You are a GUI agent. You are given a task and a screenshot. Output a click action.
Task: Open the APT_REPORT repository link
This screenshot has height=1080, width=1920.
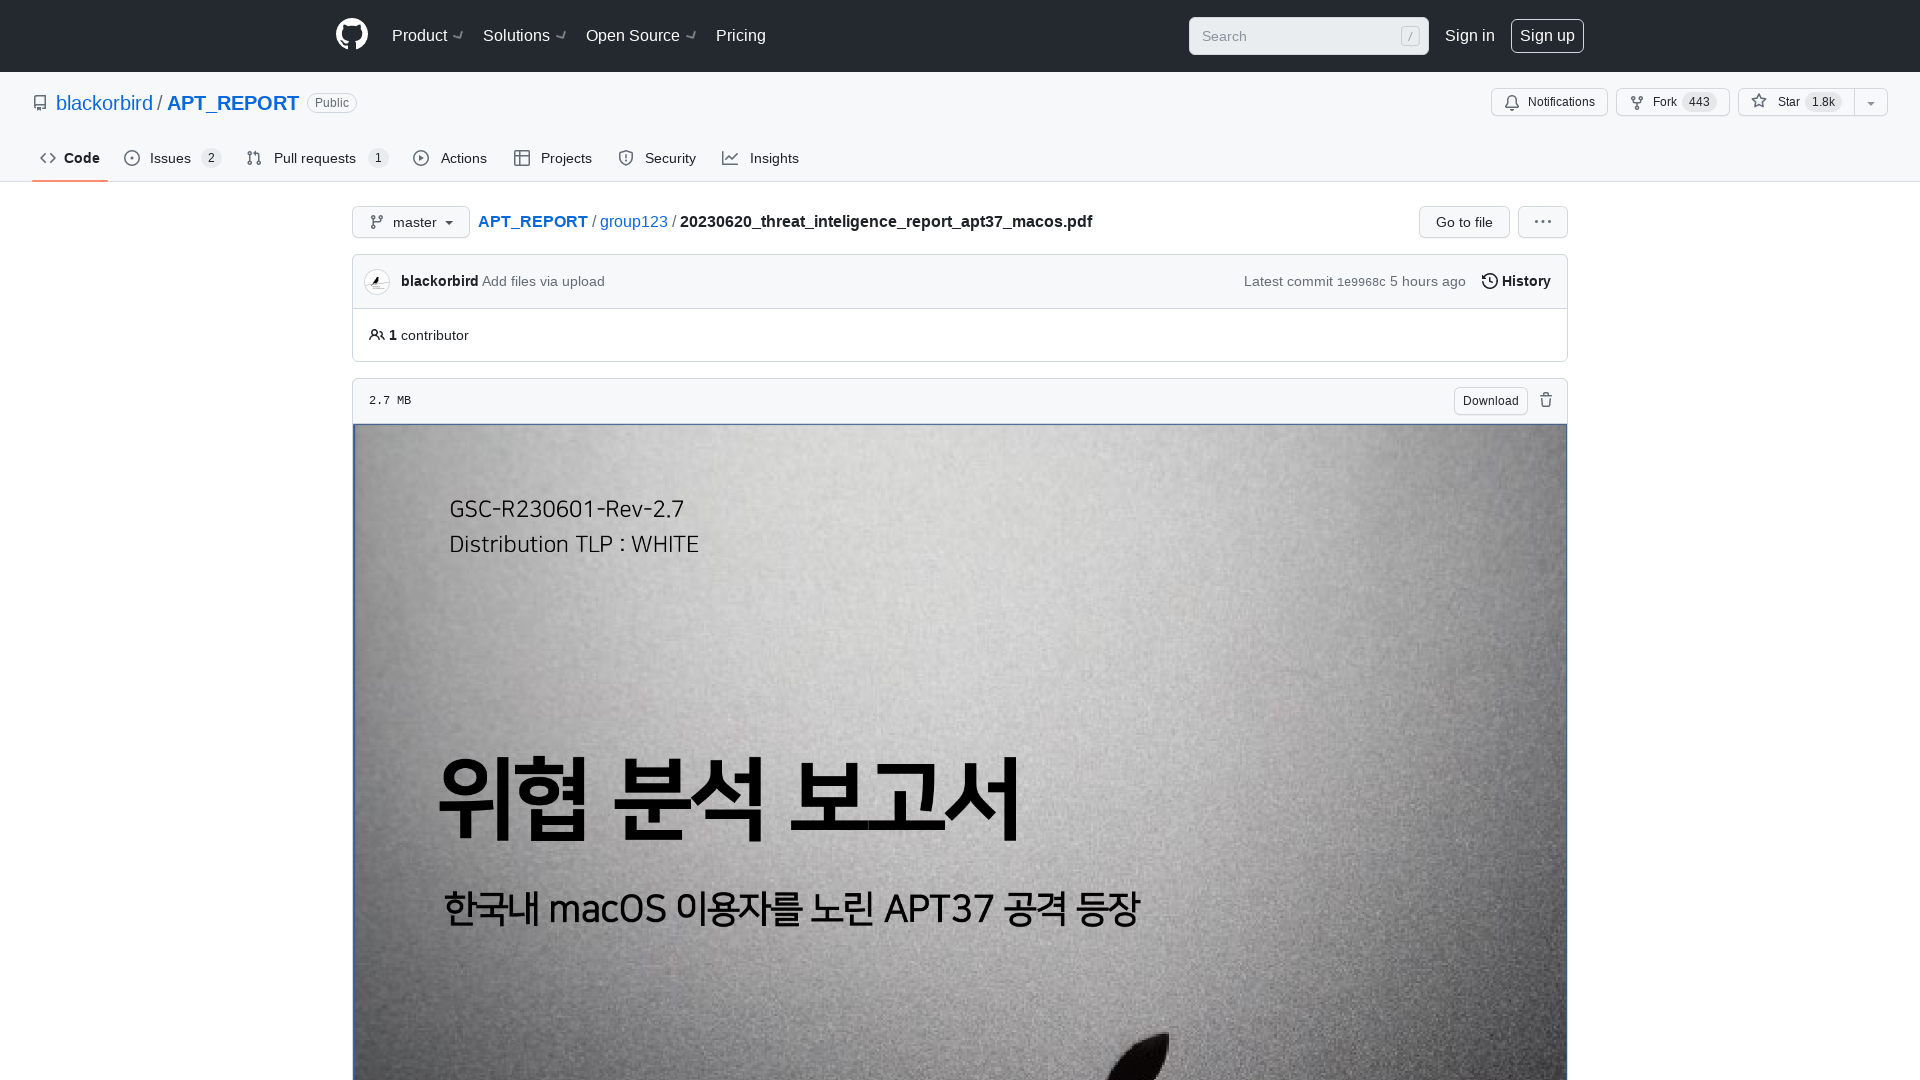(232, 102)
